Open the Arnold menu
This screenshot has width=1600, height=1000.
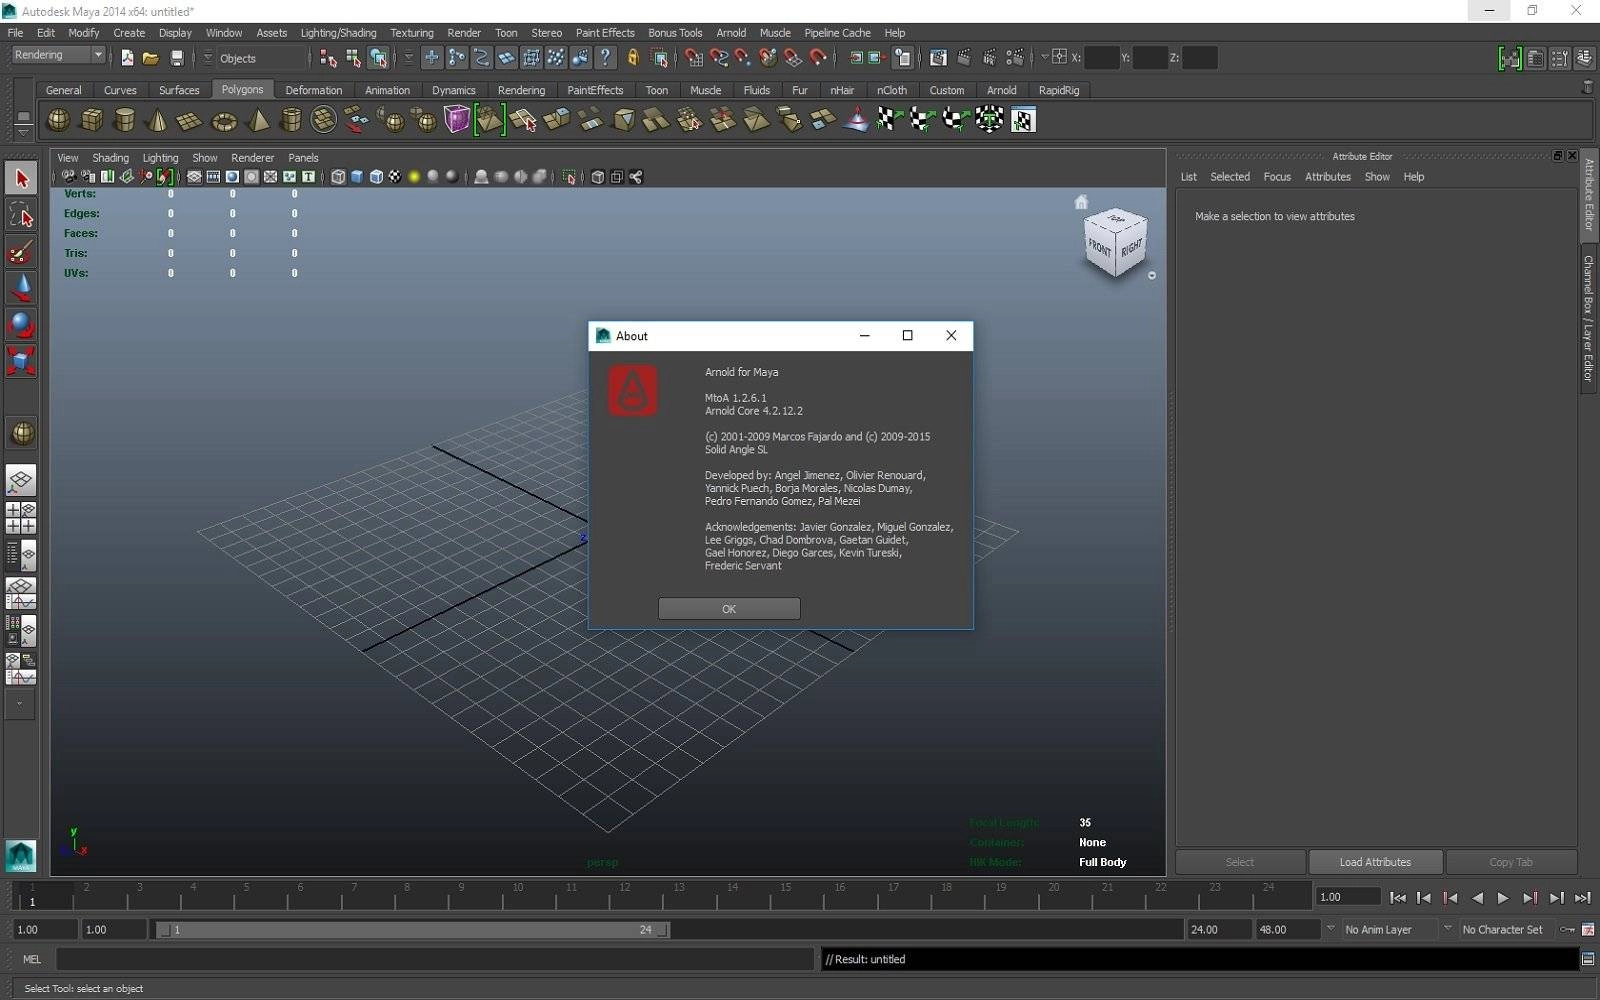tap(731, 33)
